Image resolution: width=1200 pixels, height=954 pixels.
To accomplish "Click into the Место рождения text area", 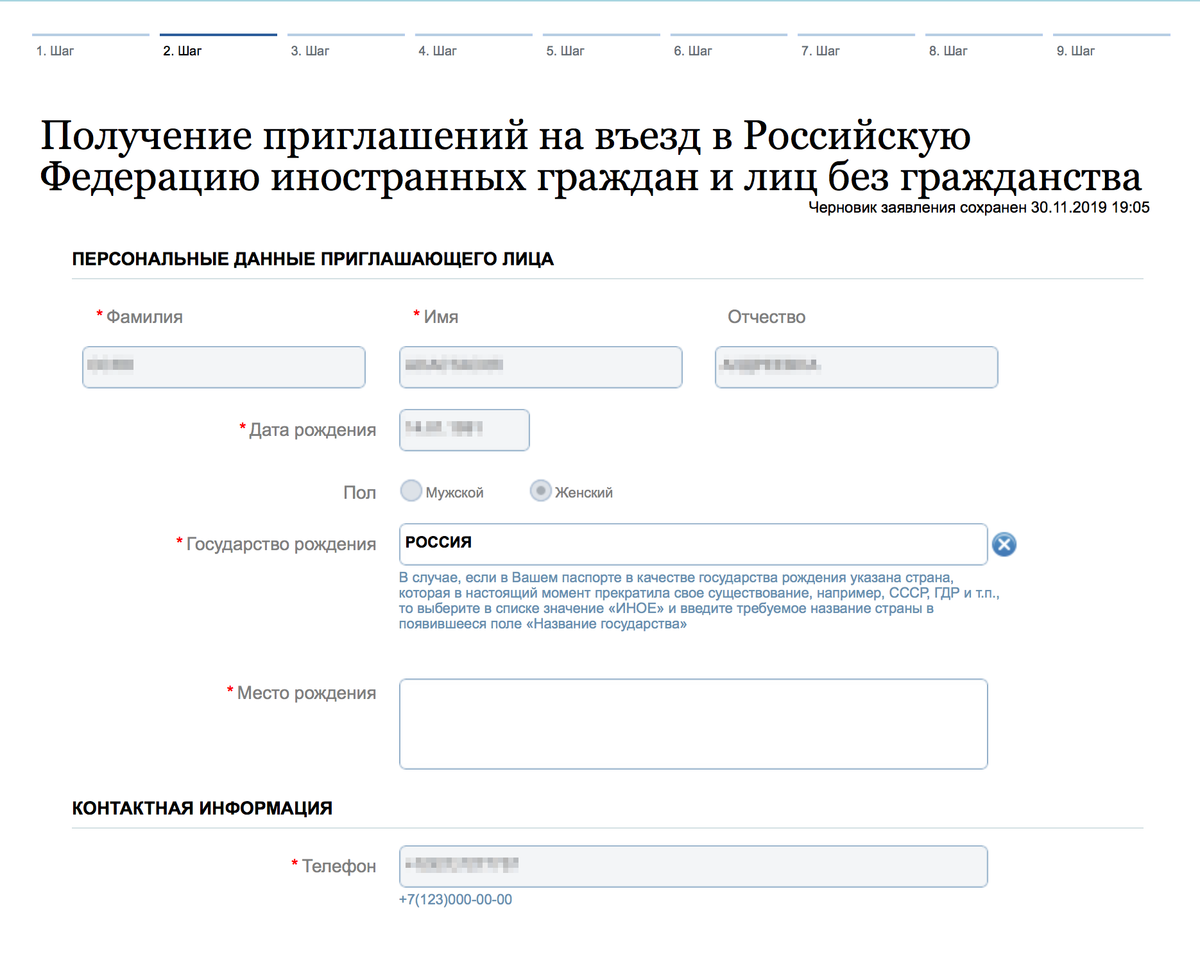I will [693, 724].
